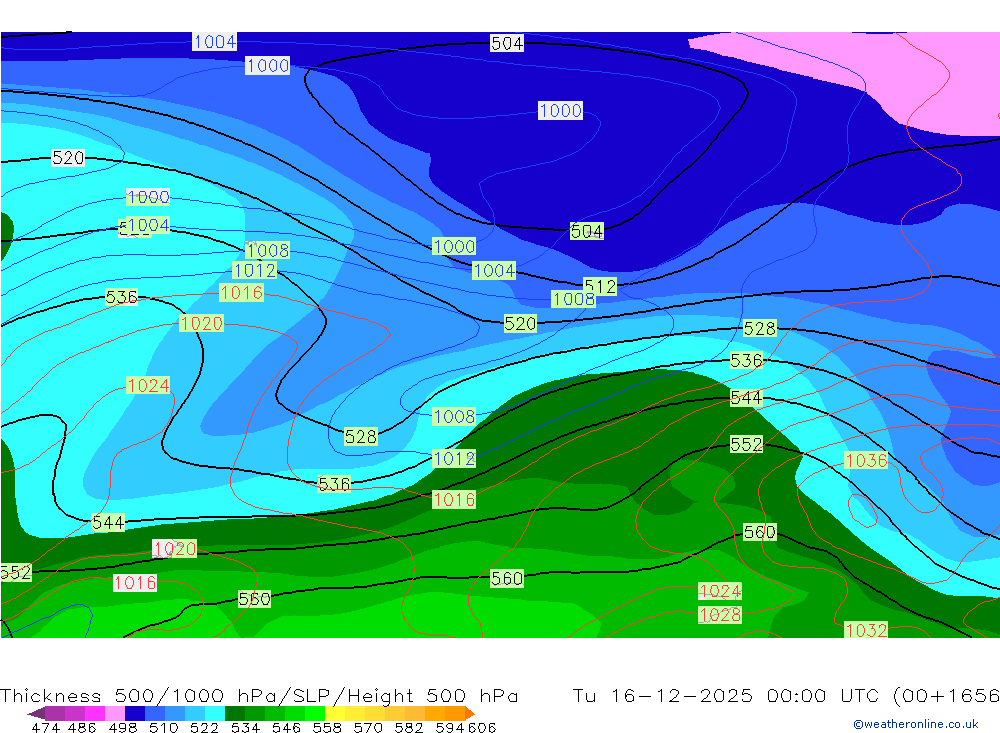Click the map title 'Thickness 500/1000 hPa/SLP/Height 500 hPa'

pyautogui.click(x=259, y=695)
